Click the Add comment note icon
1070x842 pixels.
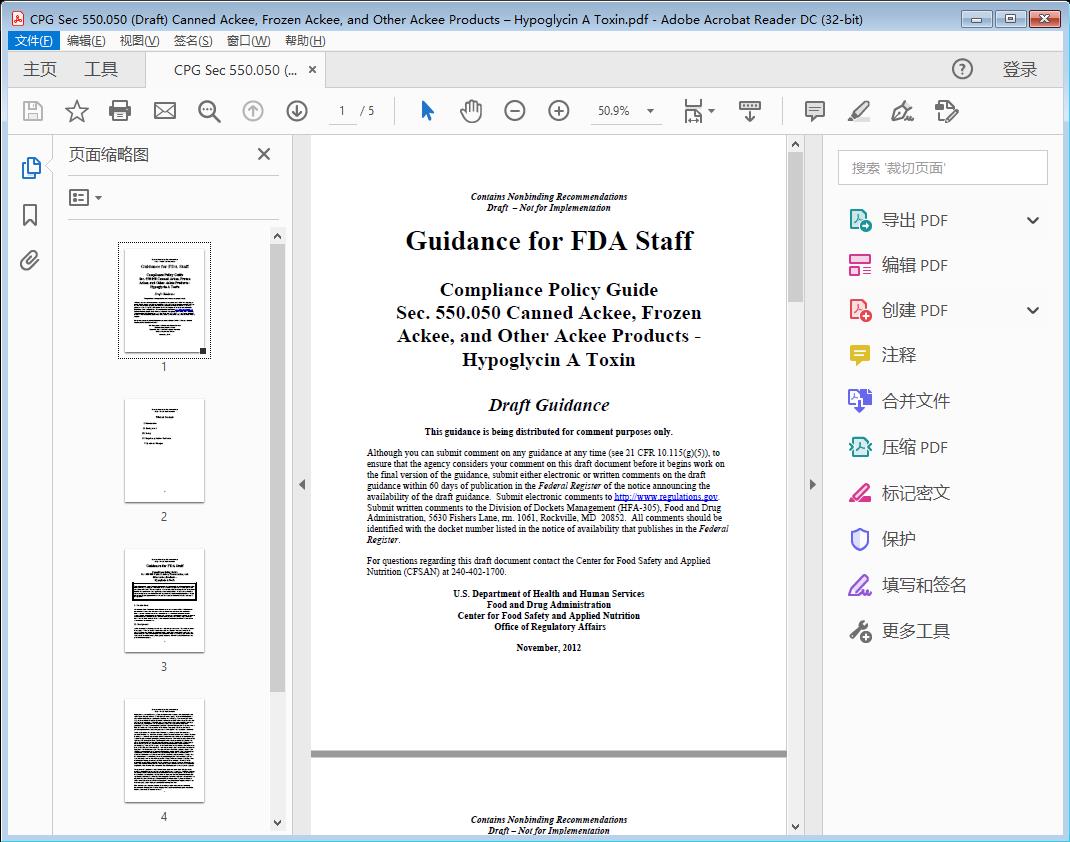click(x=815, y=111)
